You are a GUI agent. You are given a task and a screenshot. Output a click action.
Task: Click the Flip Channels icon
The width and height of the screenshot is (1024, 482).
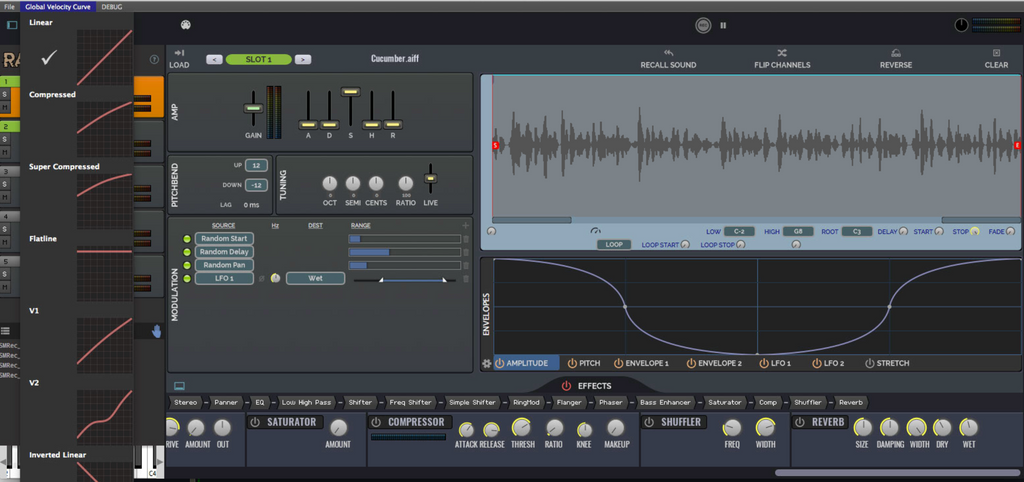pos(782,53)
